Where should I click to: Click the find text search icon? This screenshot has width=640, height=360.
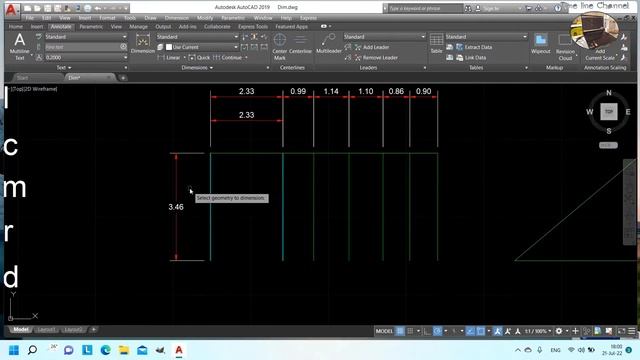tap(123, 47)
